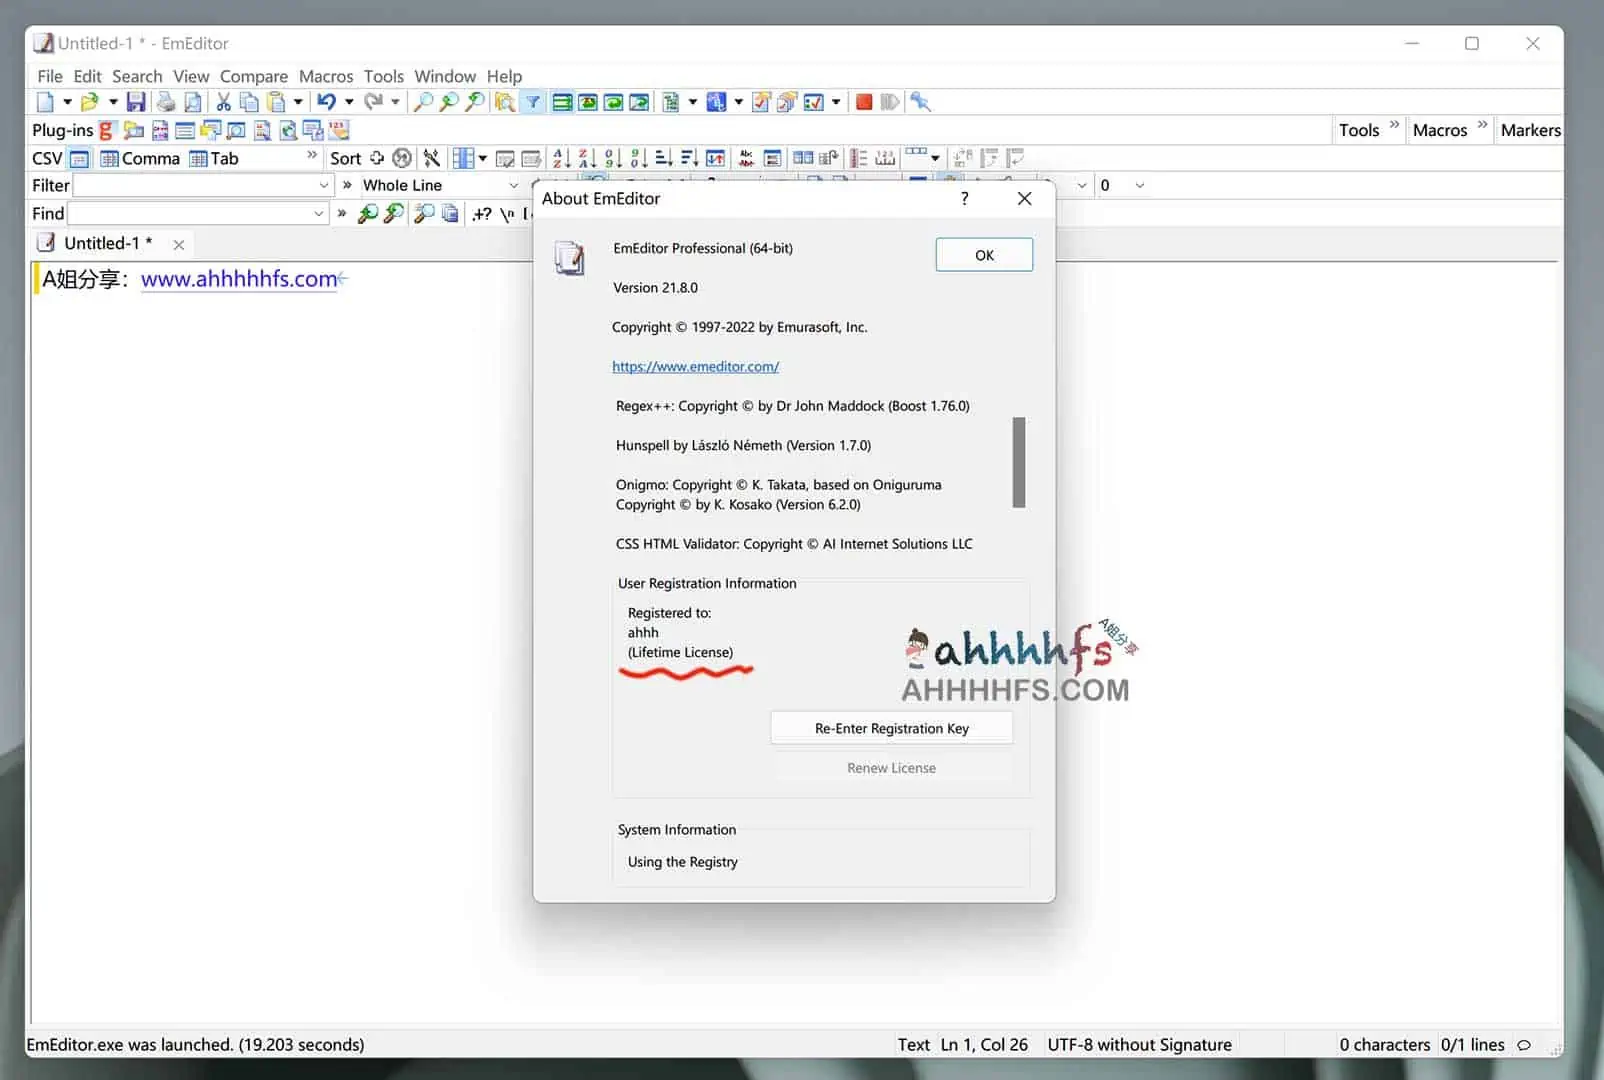Click the red Stop macro icon

click(864, 102)
